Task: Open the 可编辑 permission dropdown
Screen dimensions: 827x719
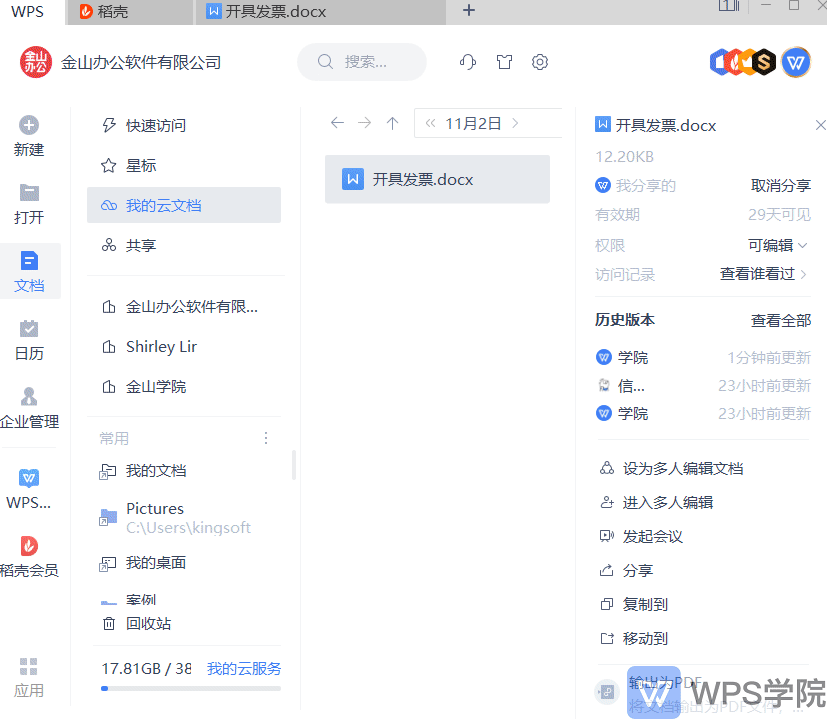Action: pos(777,245)
